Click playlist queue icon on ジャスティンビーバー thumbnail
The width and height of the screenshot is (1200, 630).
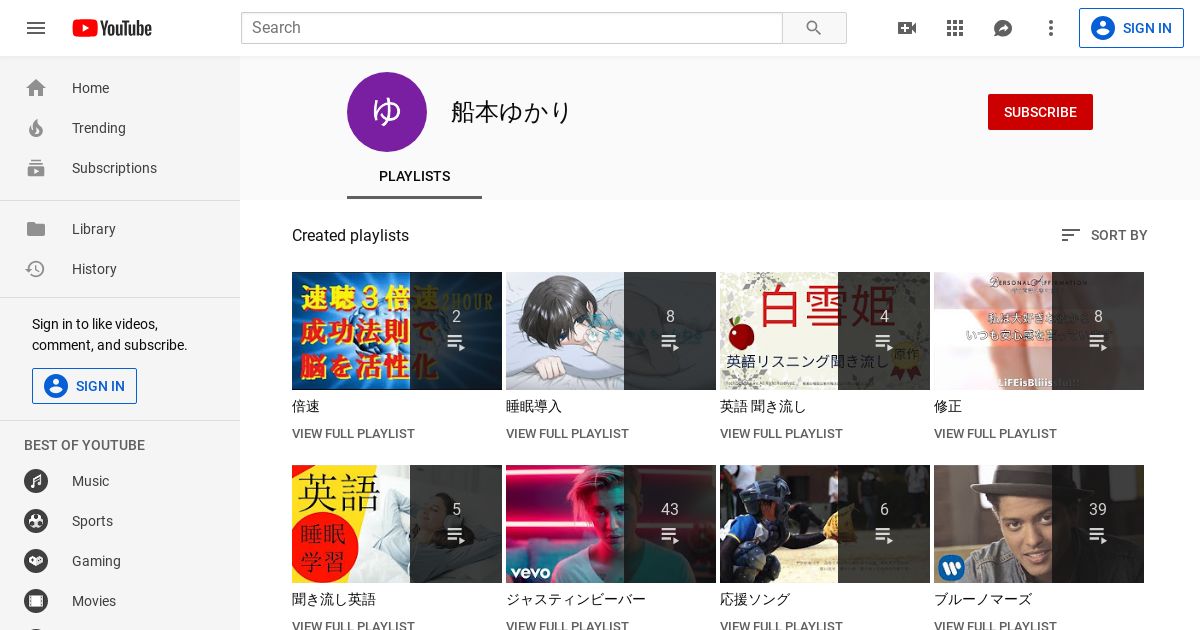(670, 536)
